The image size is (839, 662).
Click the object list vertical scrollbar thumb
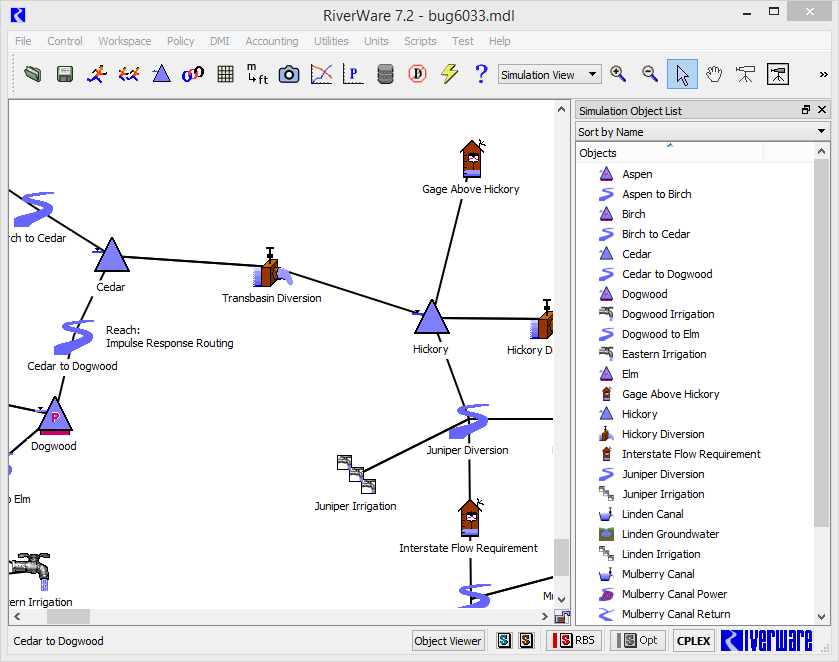point(821,343)
